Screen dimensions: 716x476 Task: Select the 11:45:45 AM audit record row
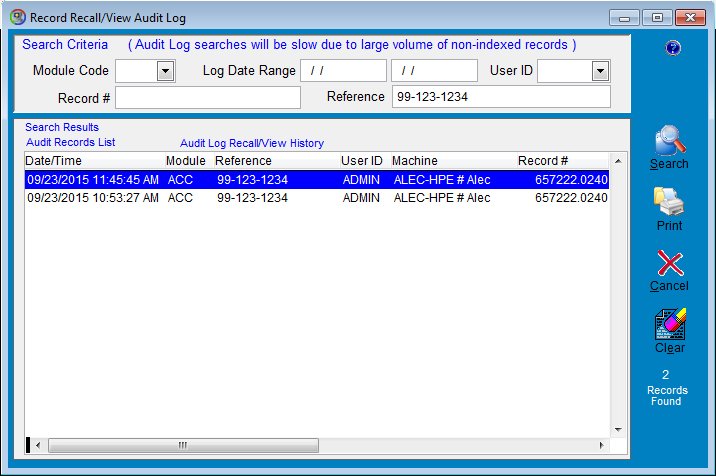click(x=317, y=180)
